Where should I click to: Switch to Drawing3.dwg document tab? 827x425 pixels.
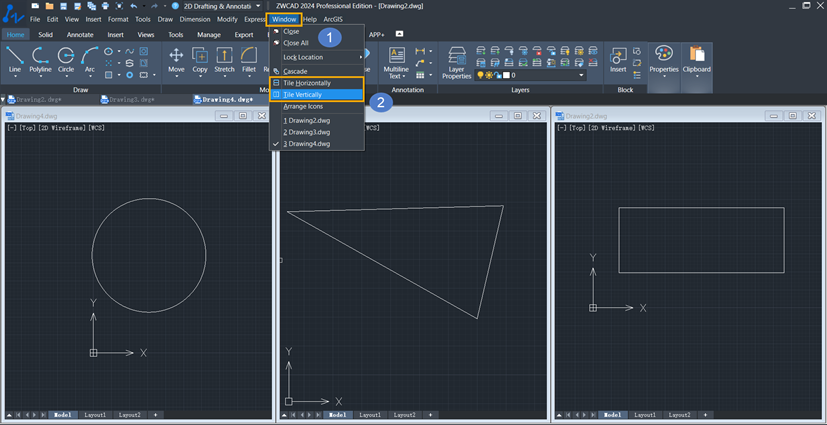132,99
